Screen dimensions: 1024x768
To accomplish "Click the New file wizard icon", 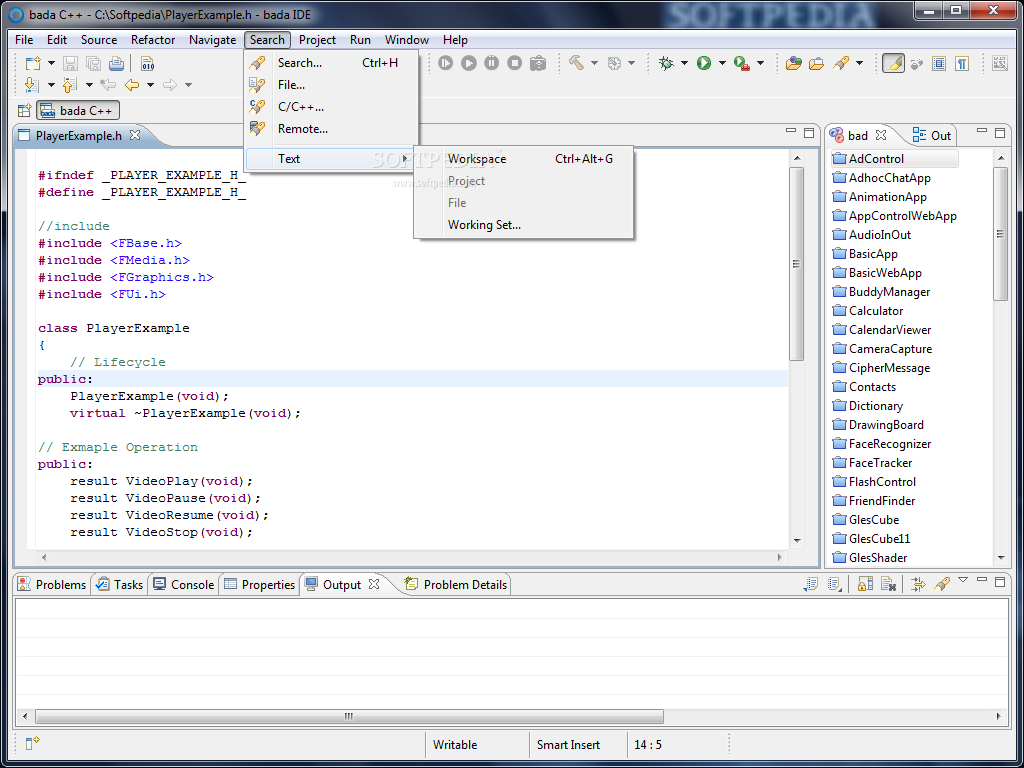I will point(33,63).
